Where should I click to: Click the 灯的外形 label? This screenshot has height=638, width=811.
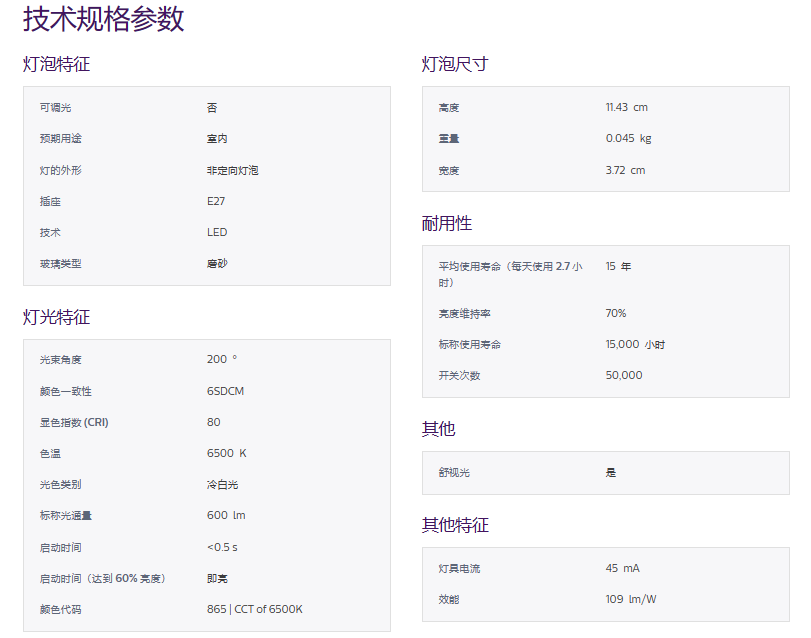click(x=61, y=170)
